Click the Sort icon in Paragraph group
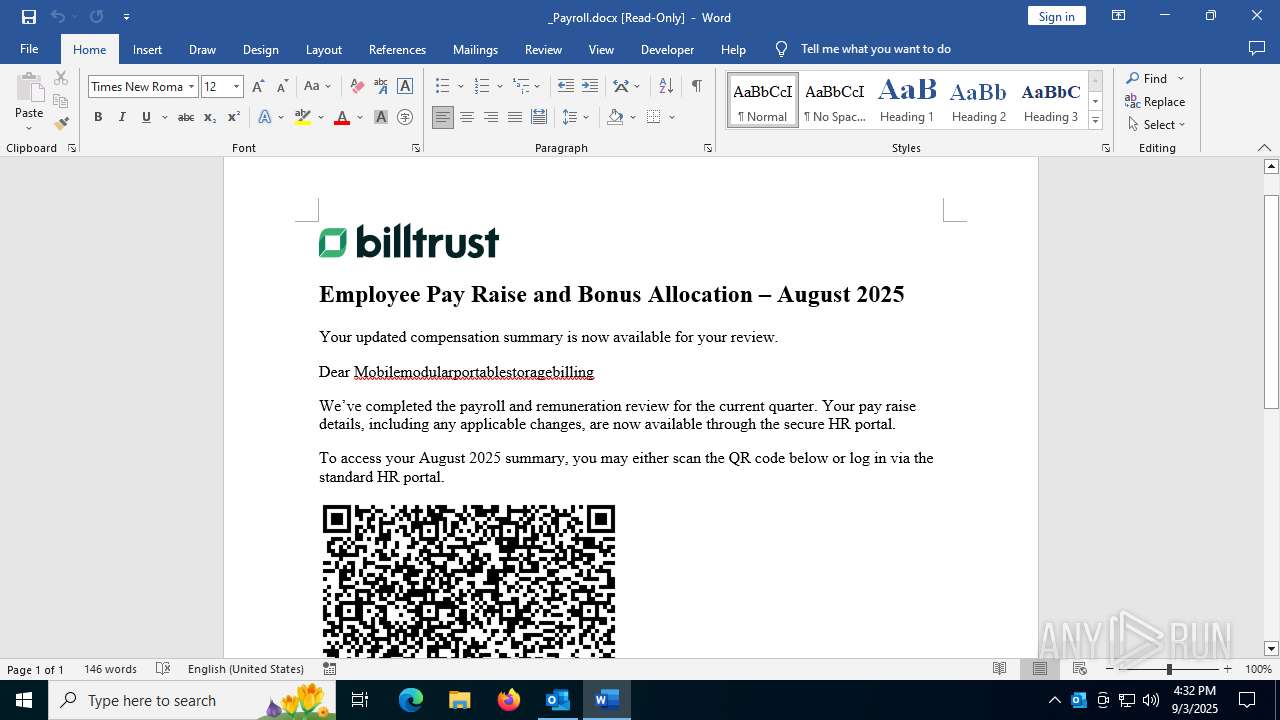This screenshot has height=720, width=1280. click(666, 87)
